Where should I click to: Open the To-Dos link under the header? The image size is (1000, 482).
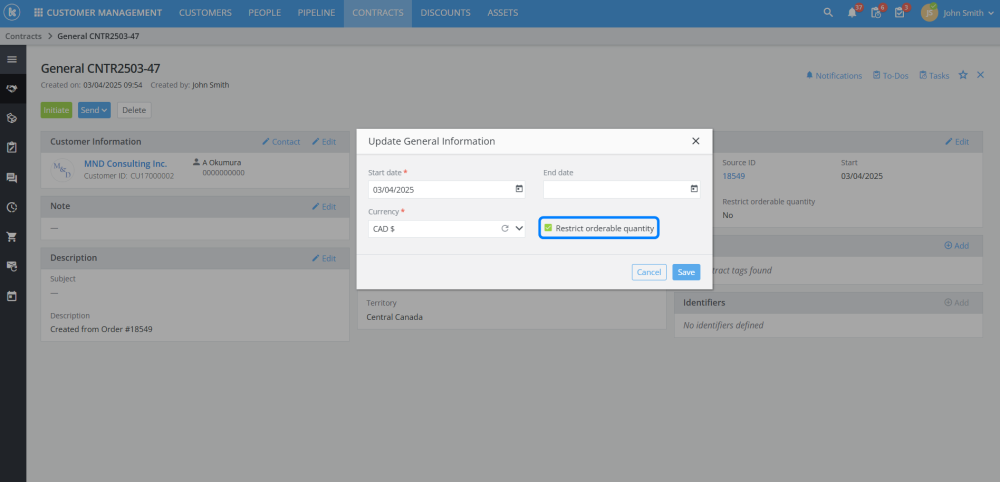pos(891,75)
